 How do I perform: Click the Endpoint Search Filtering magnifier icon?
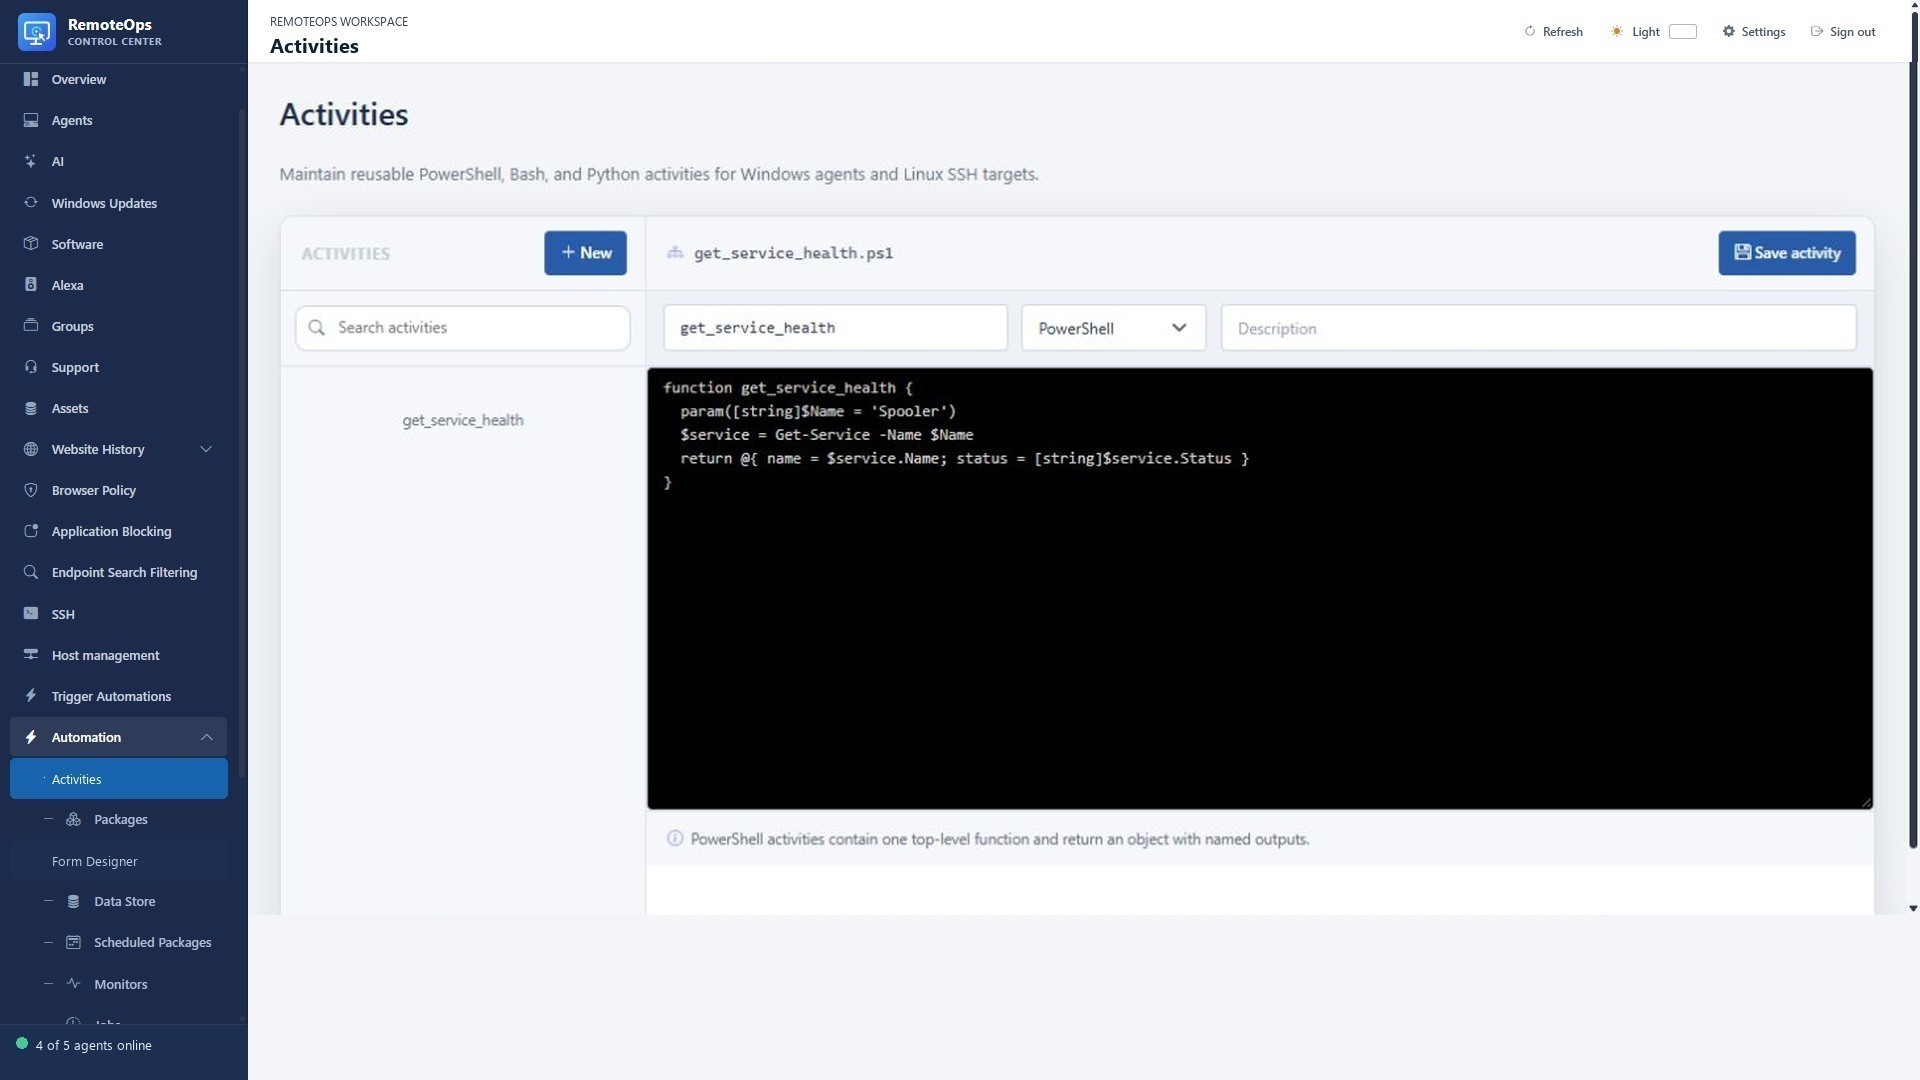[31, 572]
